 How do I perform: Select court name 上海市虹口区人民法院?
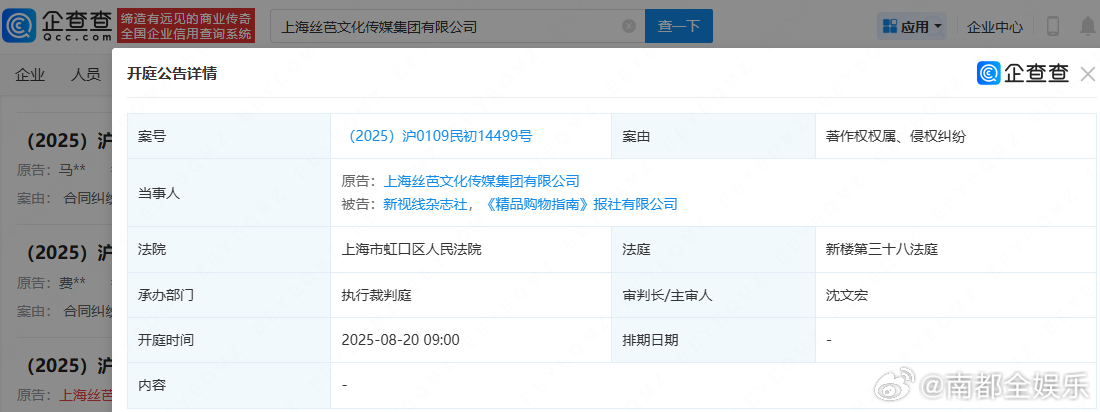pos(412,249)
